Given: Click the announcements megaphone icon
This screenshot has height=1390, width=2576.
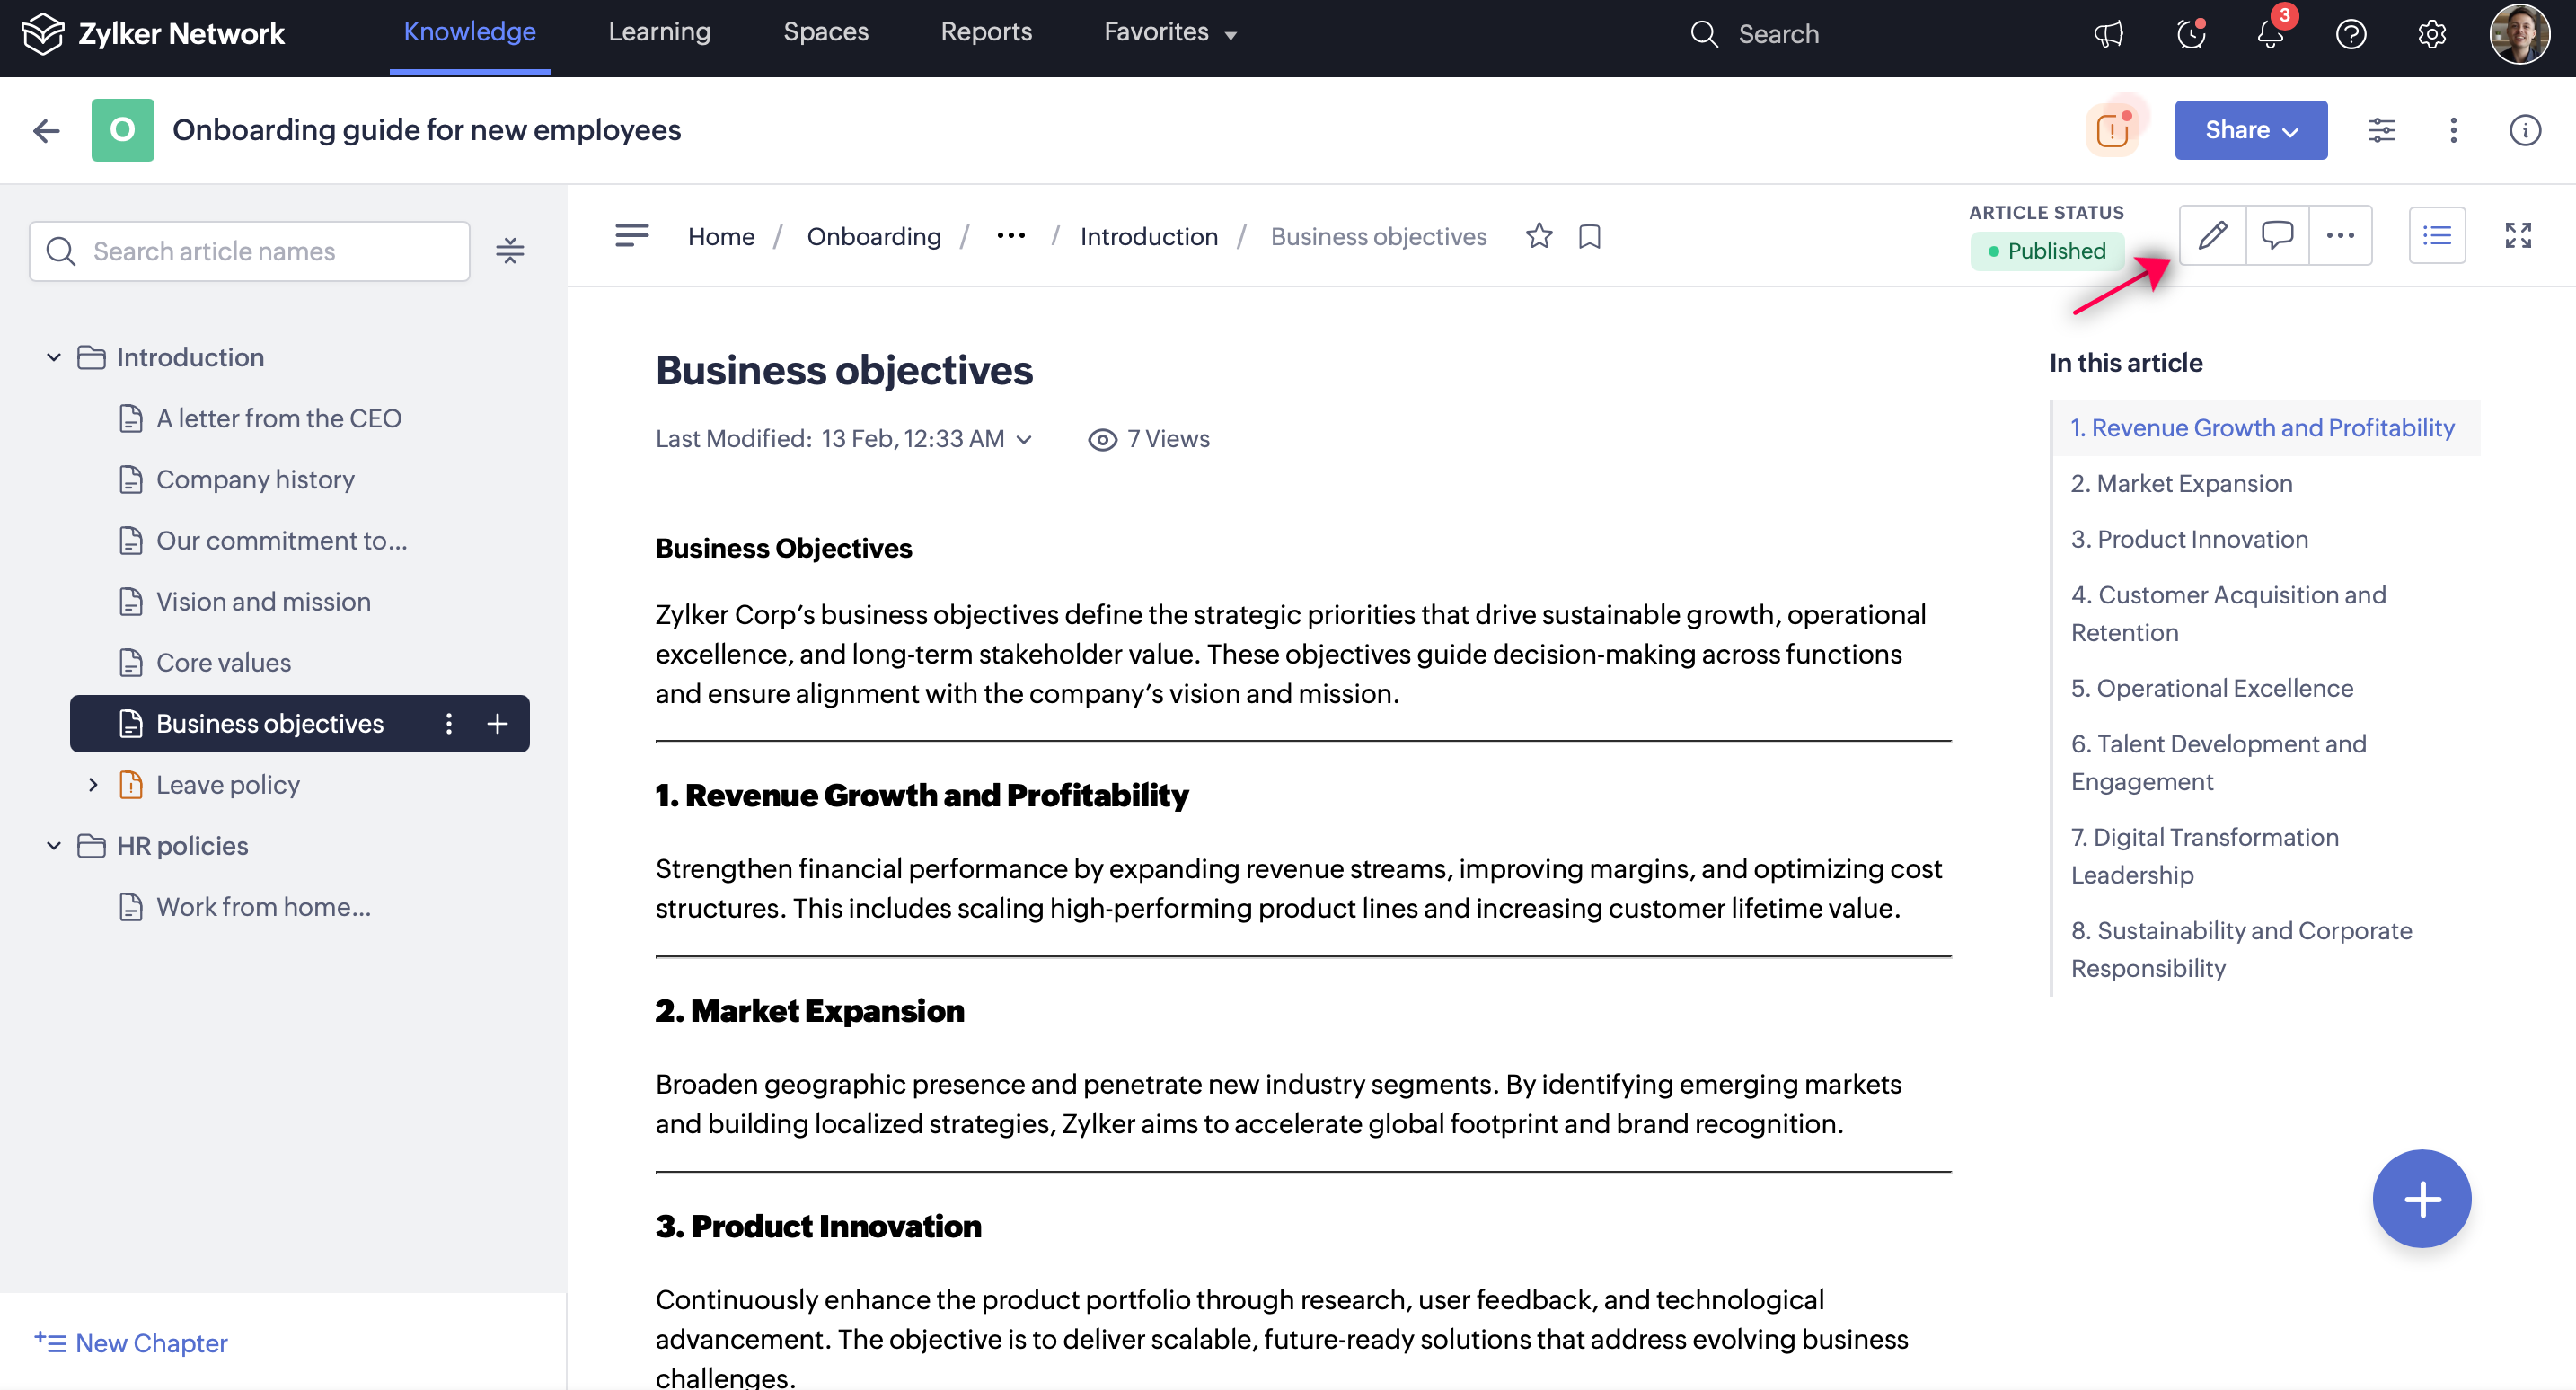Looking at the screenshot, I should [2108, 34].
